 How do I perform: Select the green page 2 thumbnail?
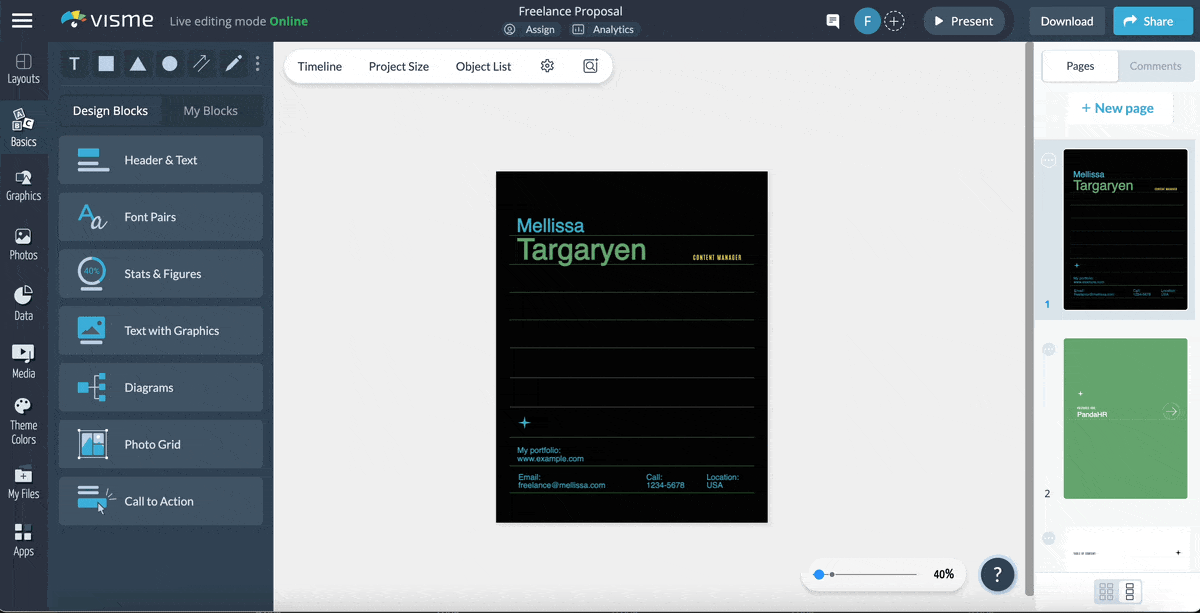click(1125, 418)
